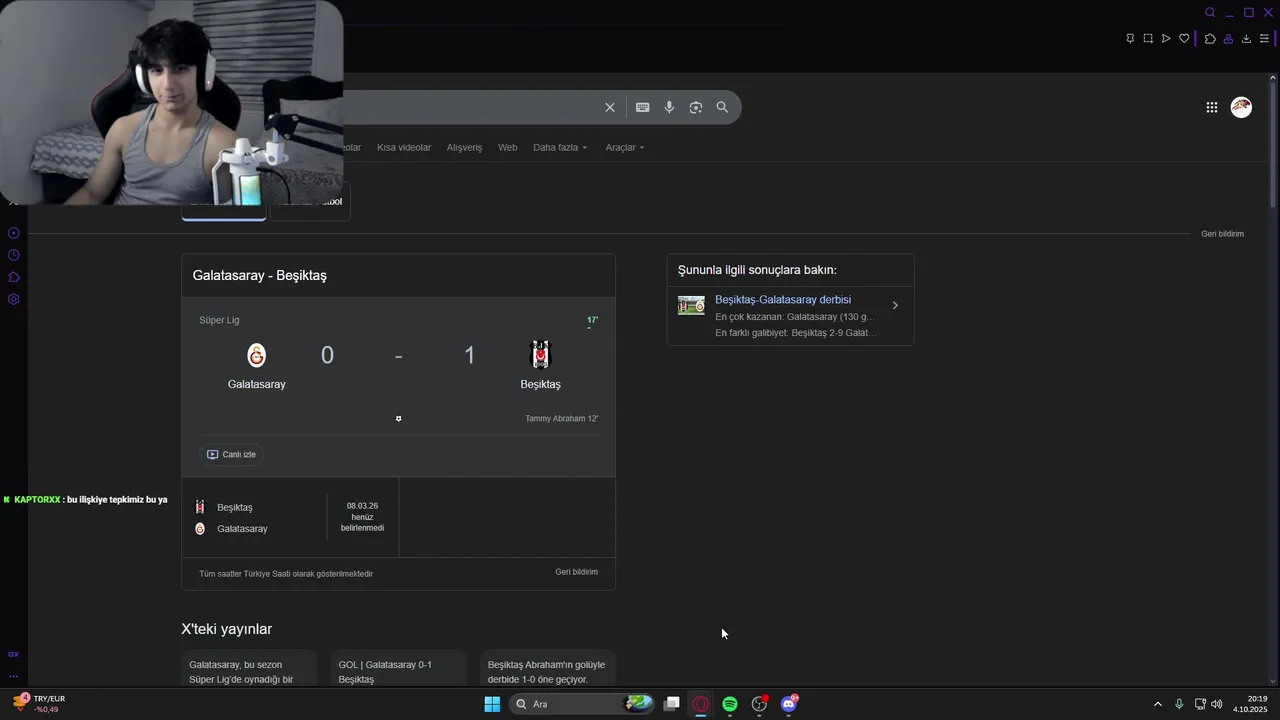1280x720 pixels.
Task: Open Opera profile account icon
Action: (x=1228, y=38)
